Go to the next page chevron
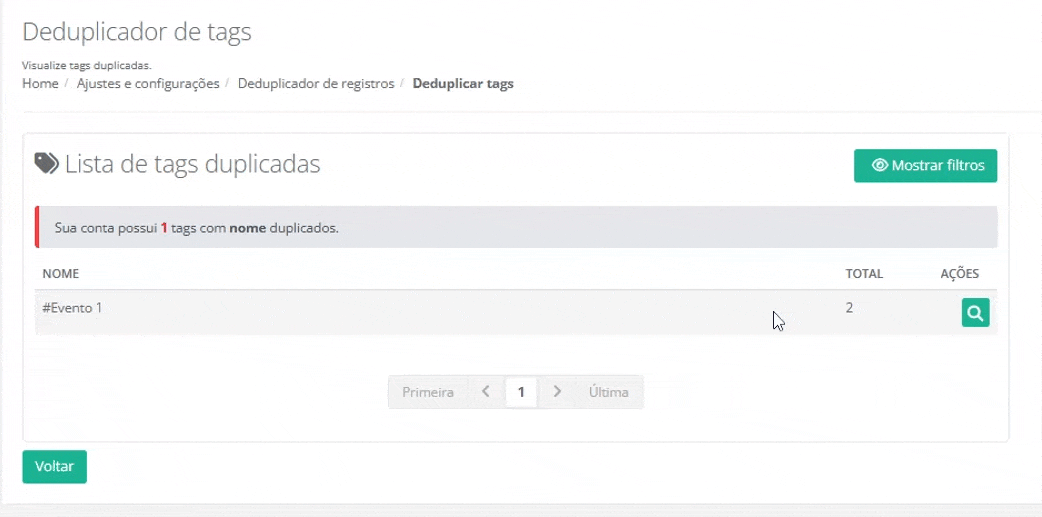This screenshot has width=1042, height=517. (x=557, y=392)
